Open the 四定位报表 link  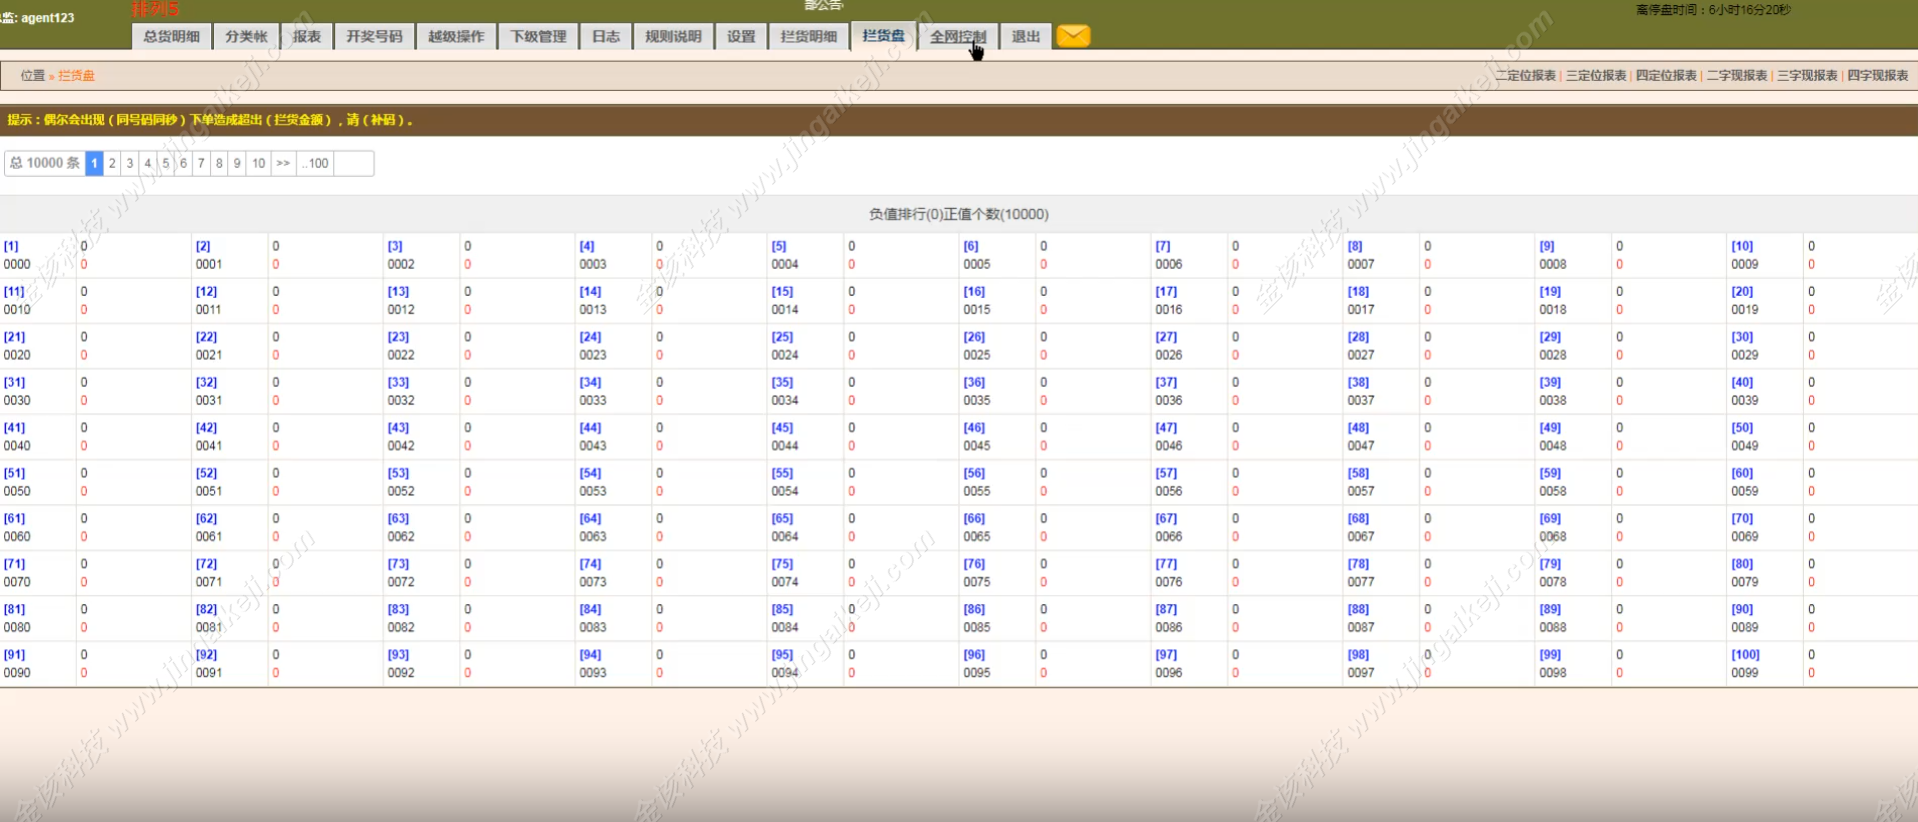click(1666, 75)
